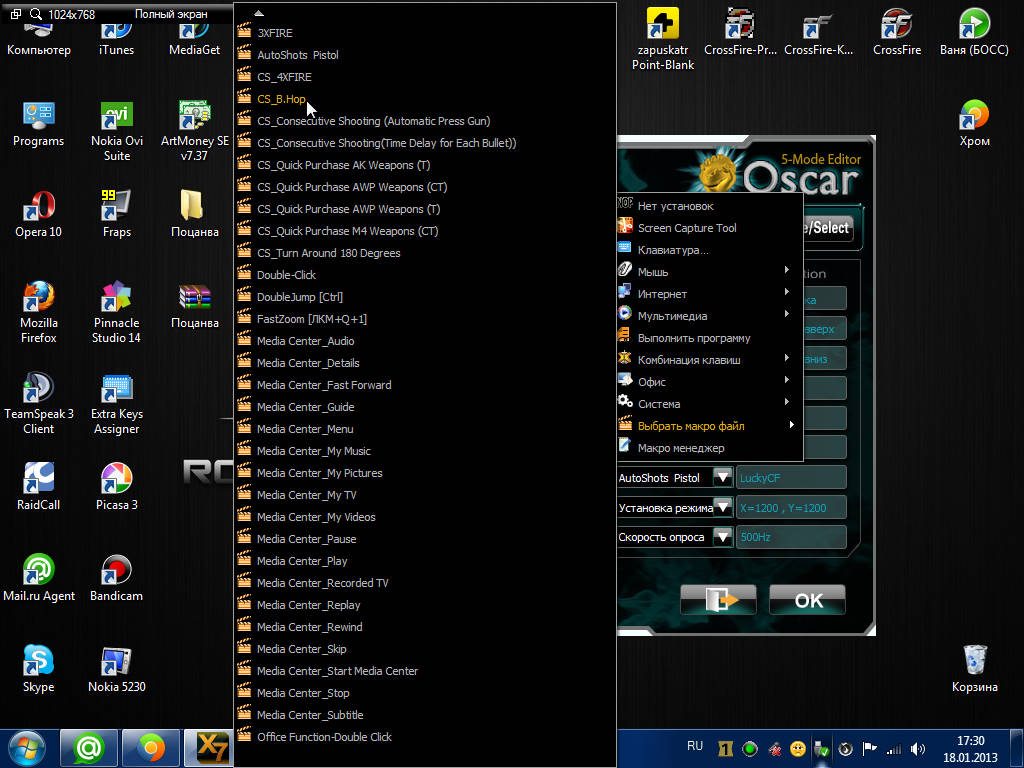Expand Выбрать макро файл submenu

point(709,426)
